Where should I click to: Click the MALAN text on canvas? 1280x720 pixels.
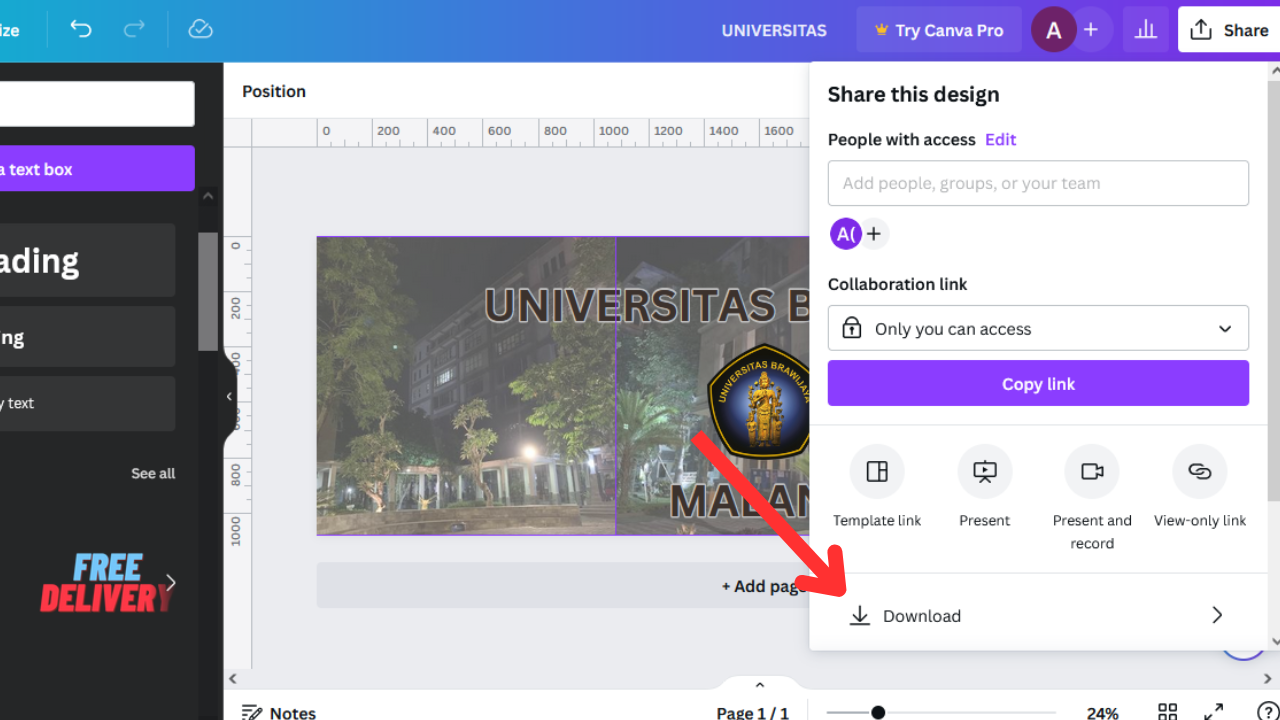click(x=738, y=500)
